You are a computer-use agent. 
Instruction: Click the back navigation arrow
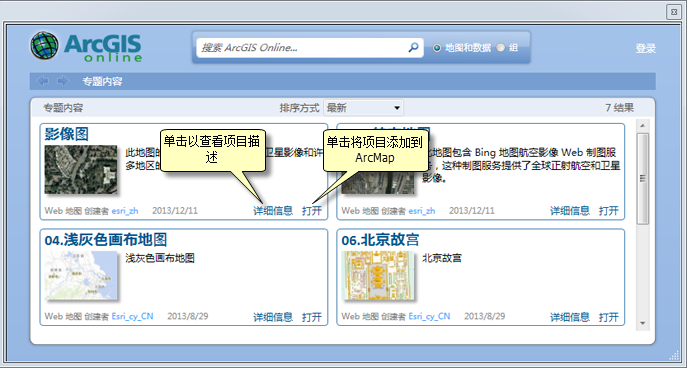43,81
